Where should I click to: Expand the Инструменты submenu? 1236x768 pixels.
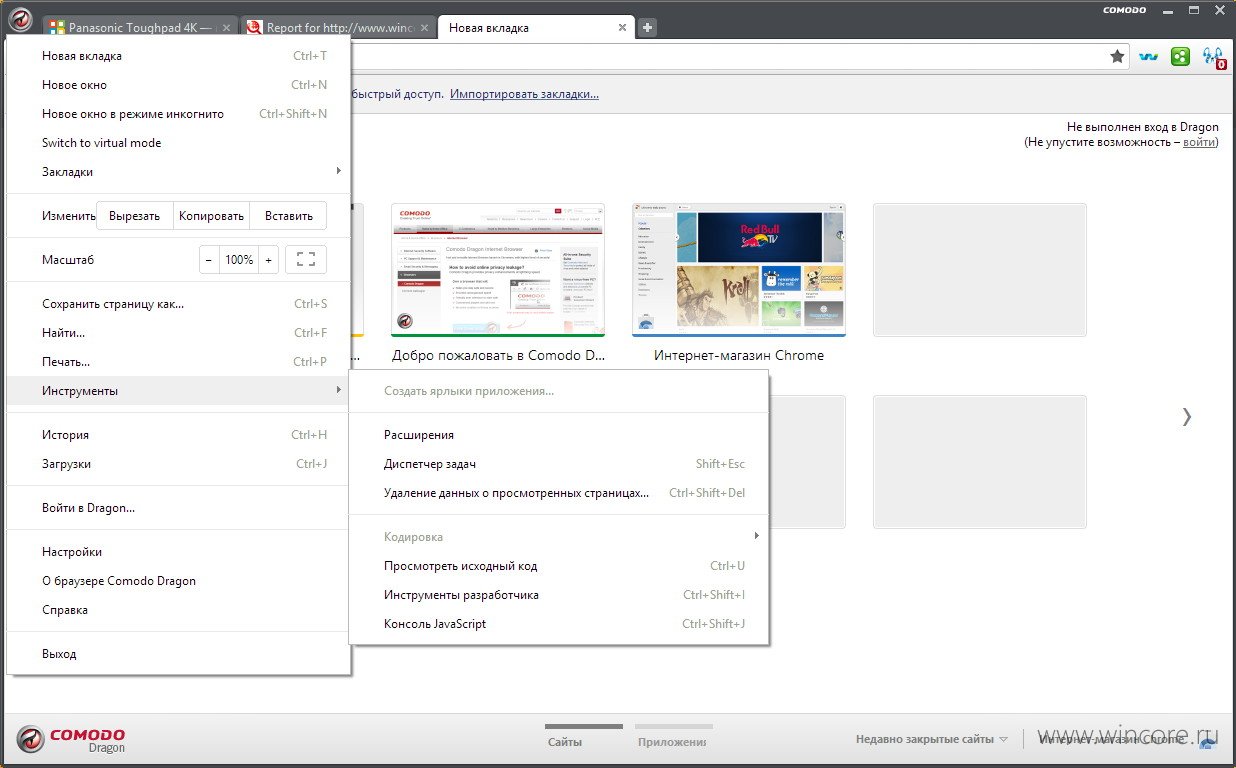tap(178, 391)
